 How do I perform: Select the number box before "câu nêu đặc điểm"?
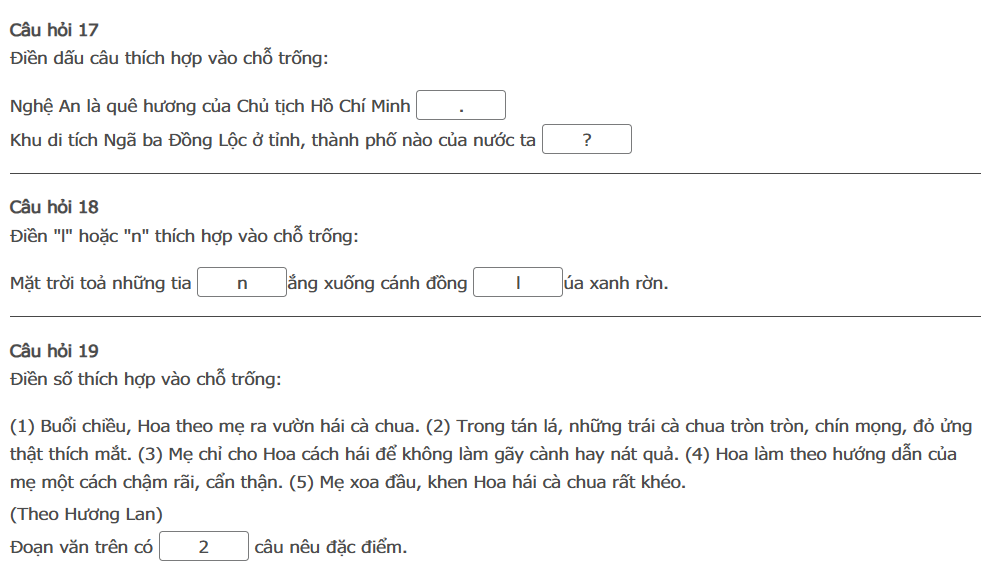(x=204, y=547)
